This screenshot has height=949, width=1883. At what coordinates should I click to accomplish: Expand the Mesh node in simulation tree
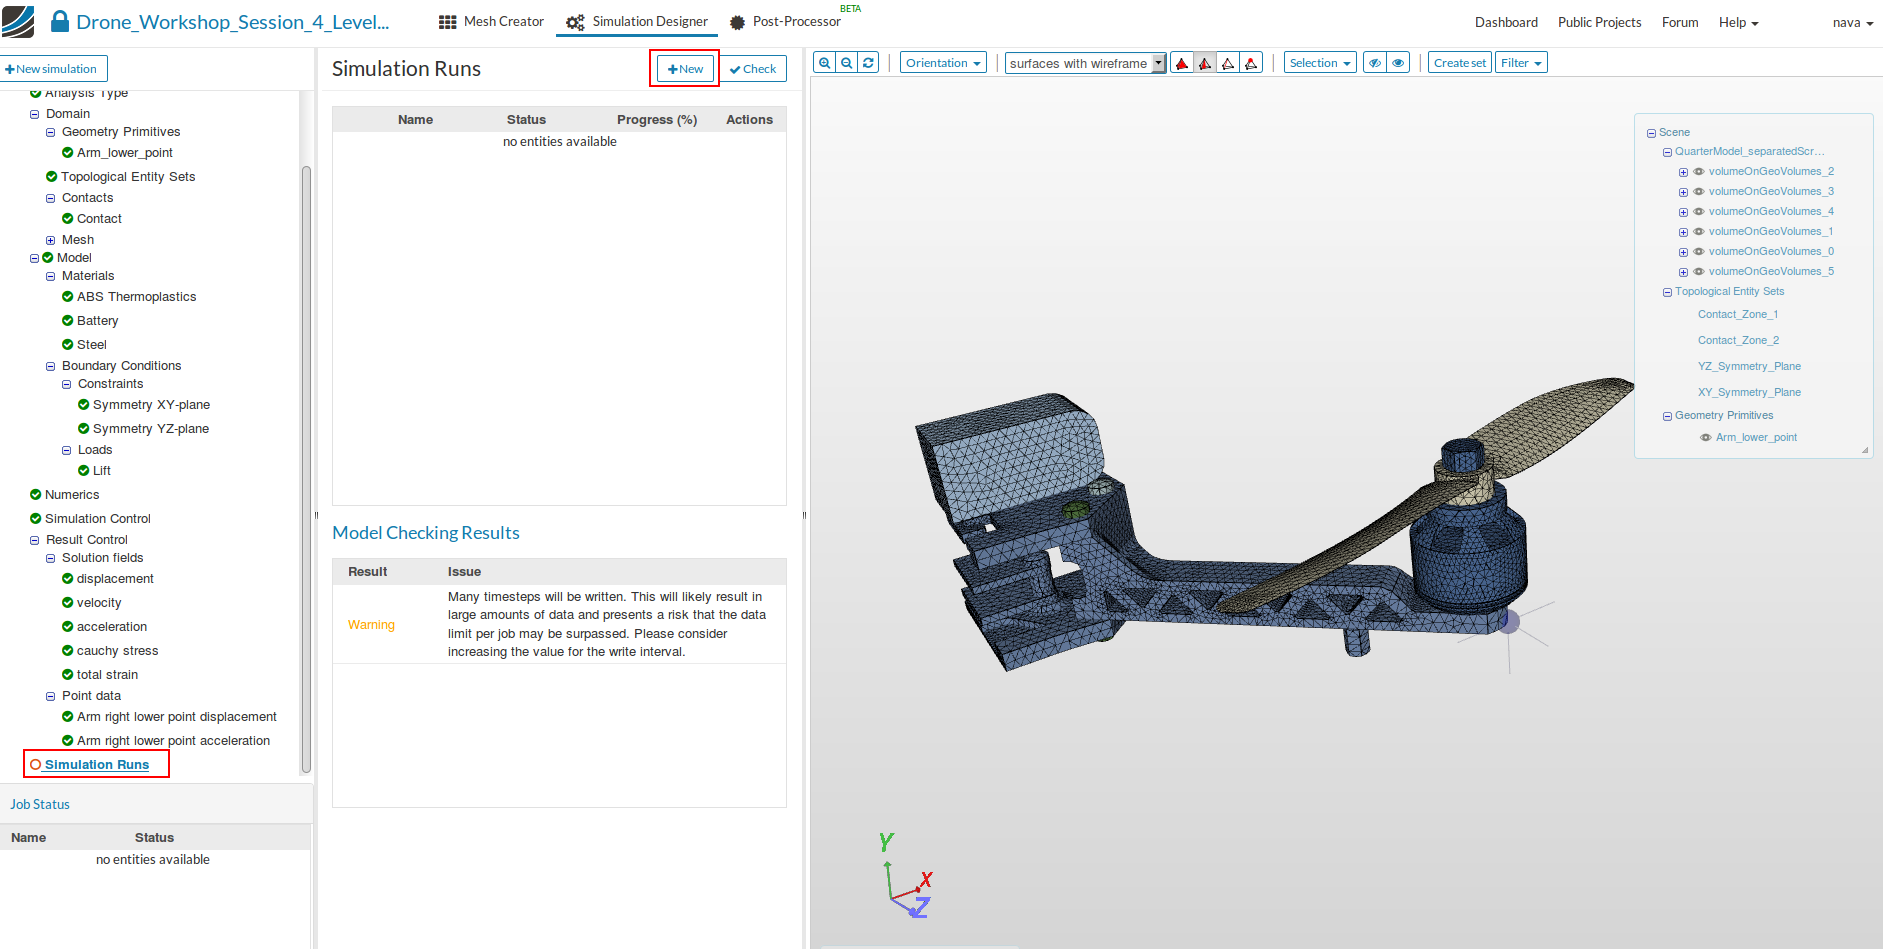tap(50, 240)
